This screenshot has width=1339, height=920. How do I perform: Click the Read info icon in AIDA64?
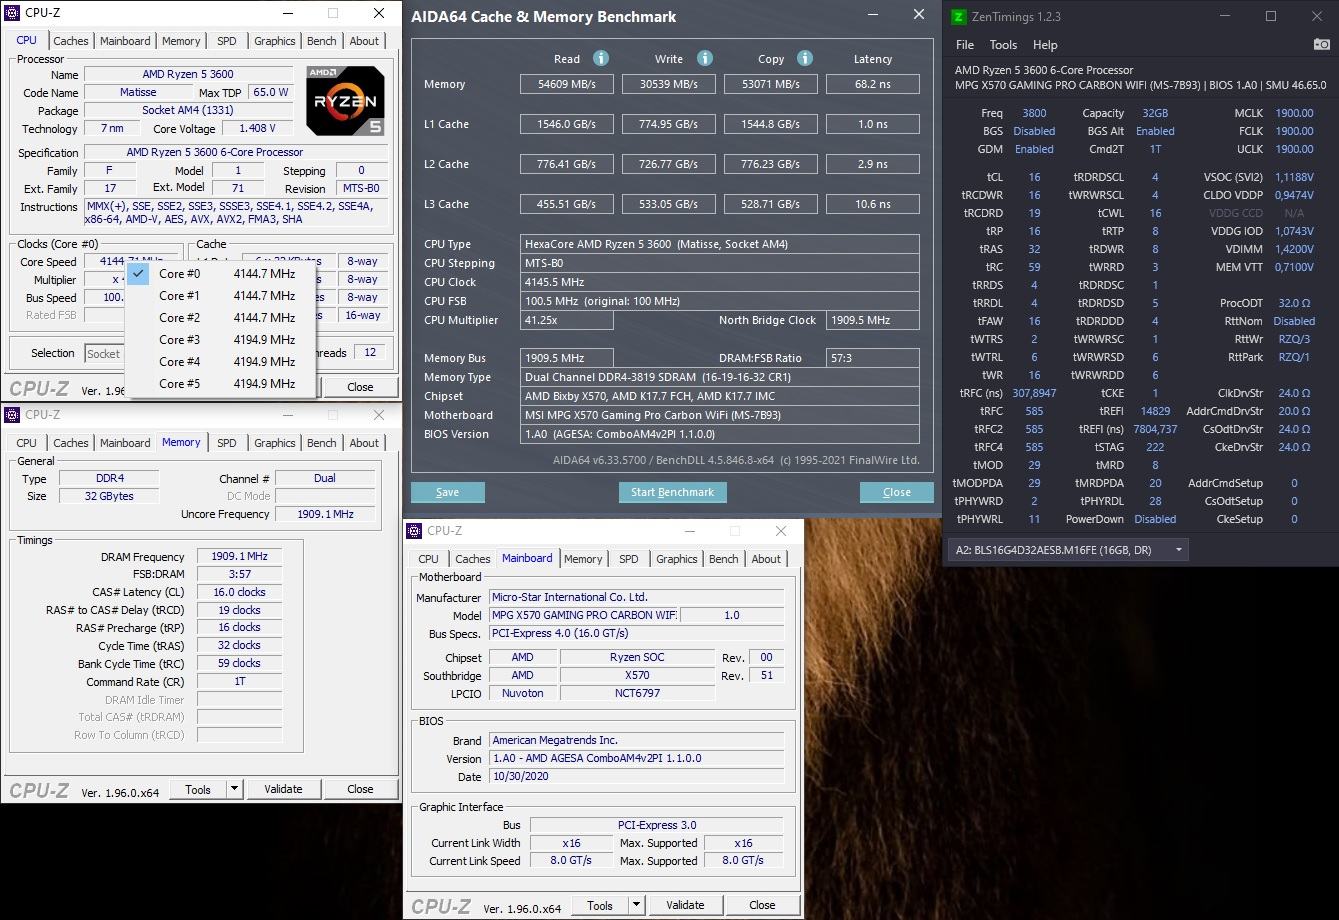pos(601,59)
